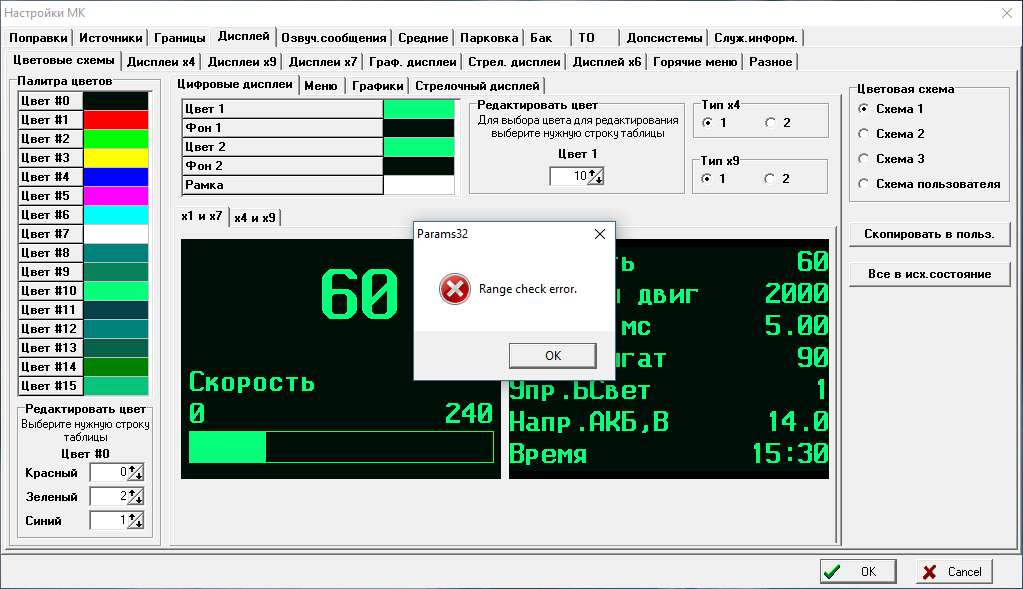Select Схема 3 radio button
This screenshot has width=1023, height=589.
[x=864, y=159]
